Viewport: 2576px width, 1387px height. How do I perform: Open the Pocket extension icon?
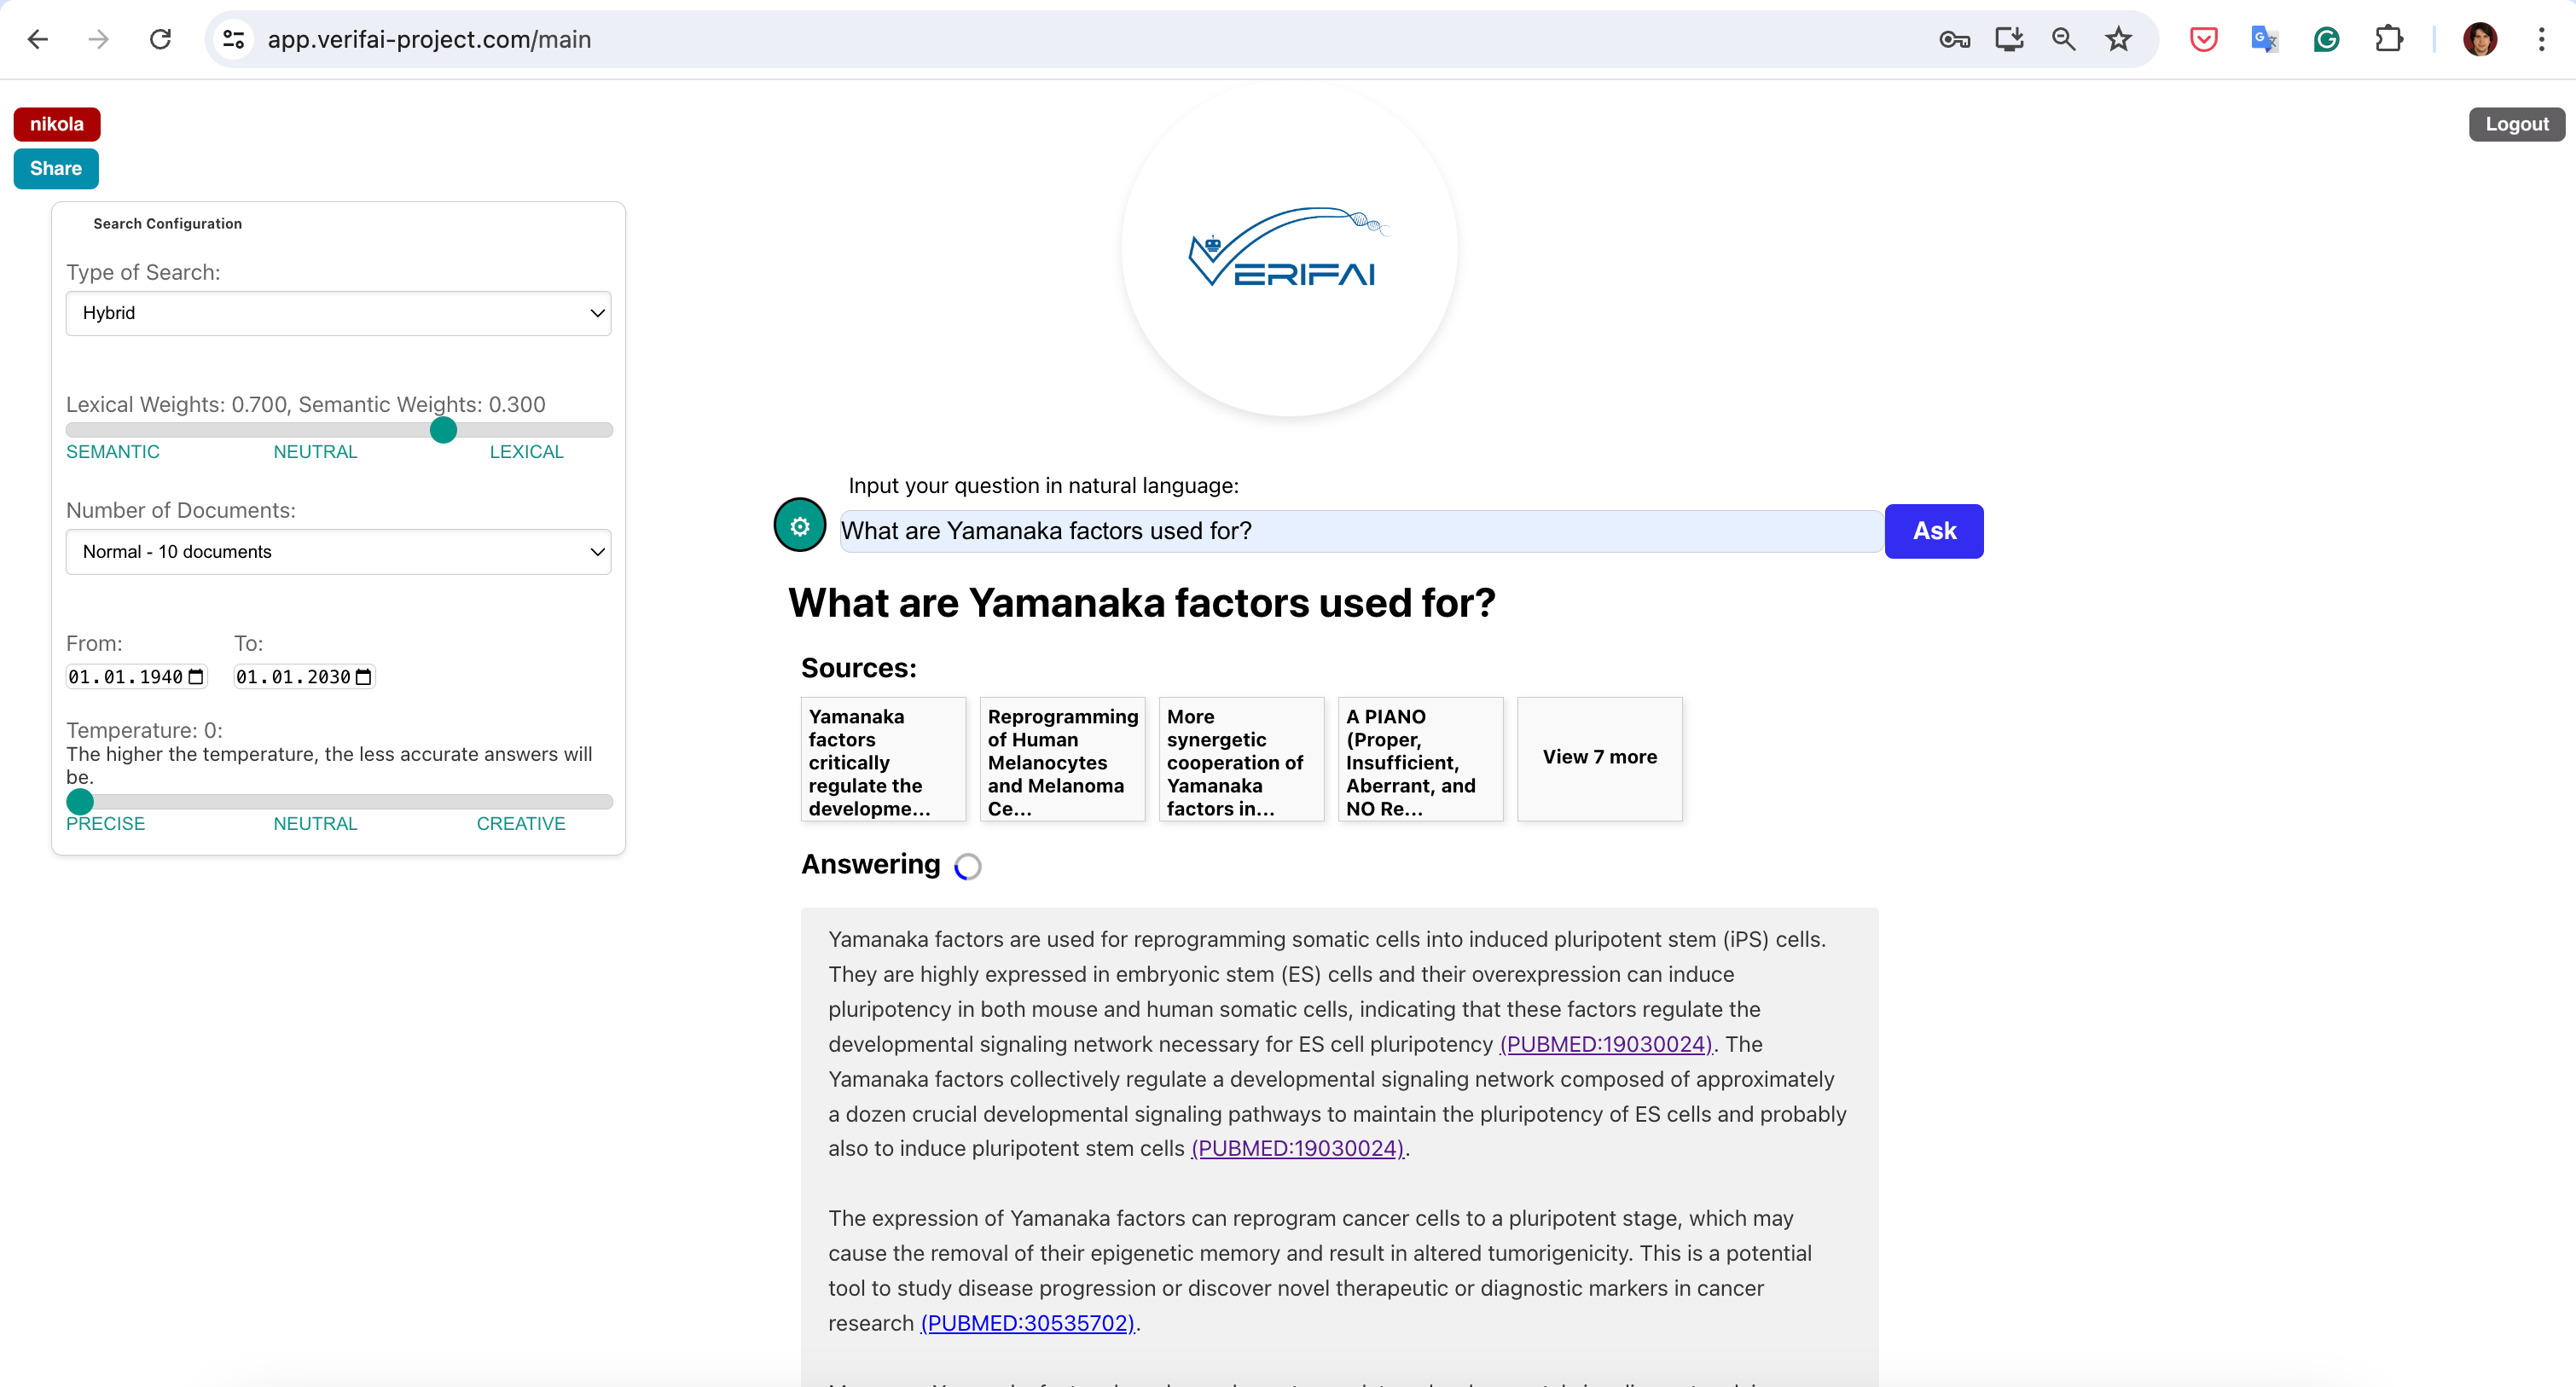pos(2203,39)
